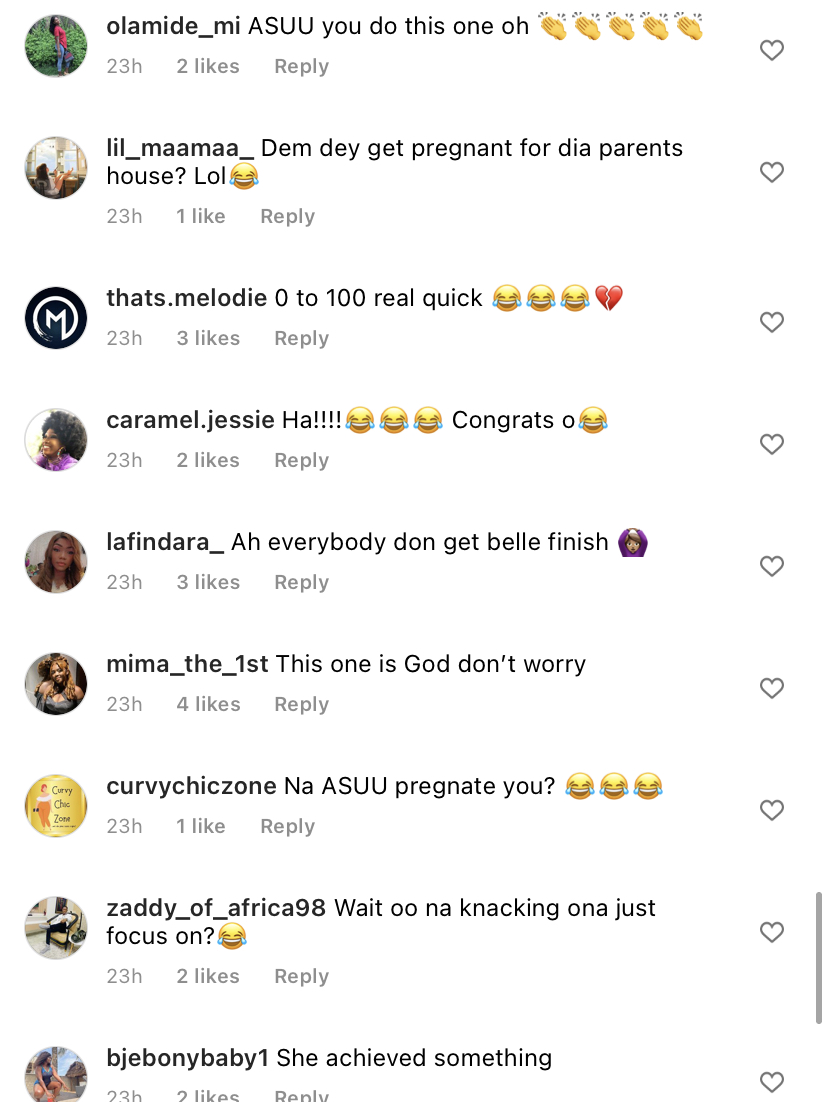Viewport: 828px width, 1102px height.
Task: Like curvychiczone's comment
Action: (x=771, y=810)
